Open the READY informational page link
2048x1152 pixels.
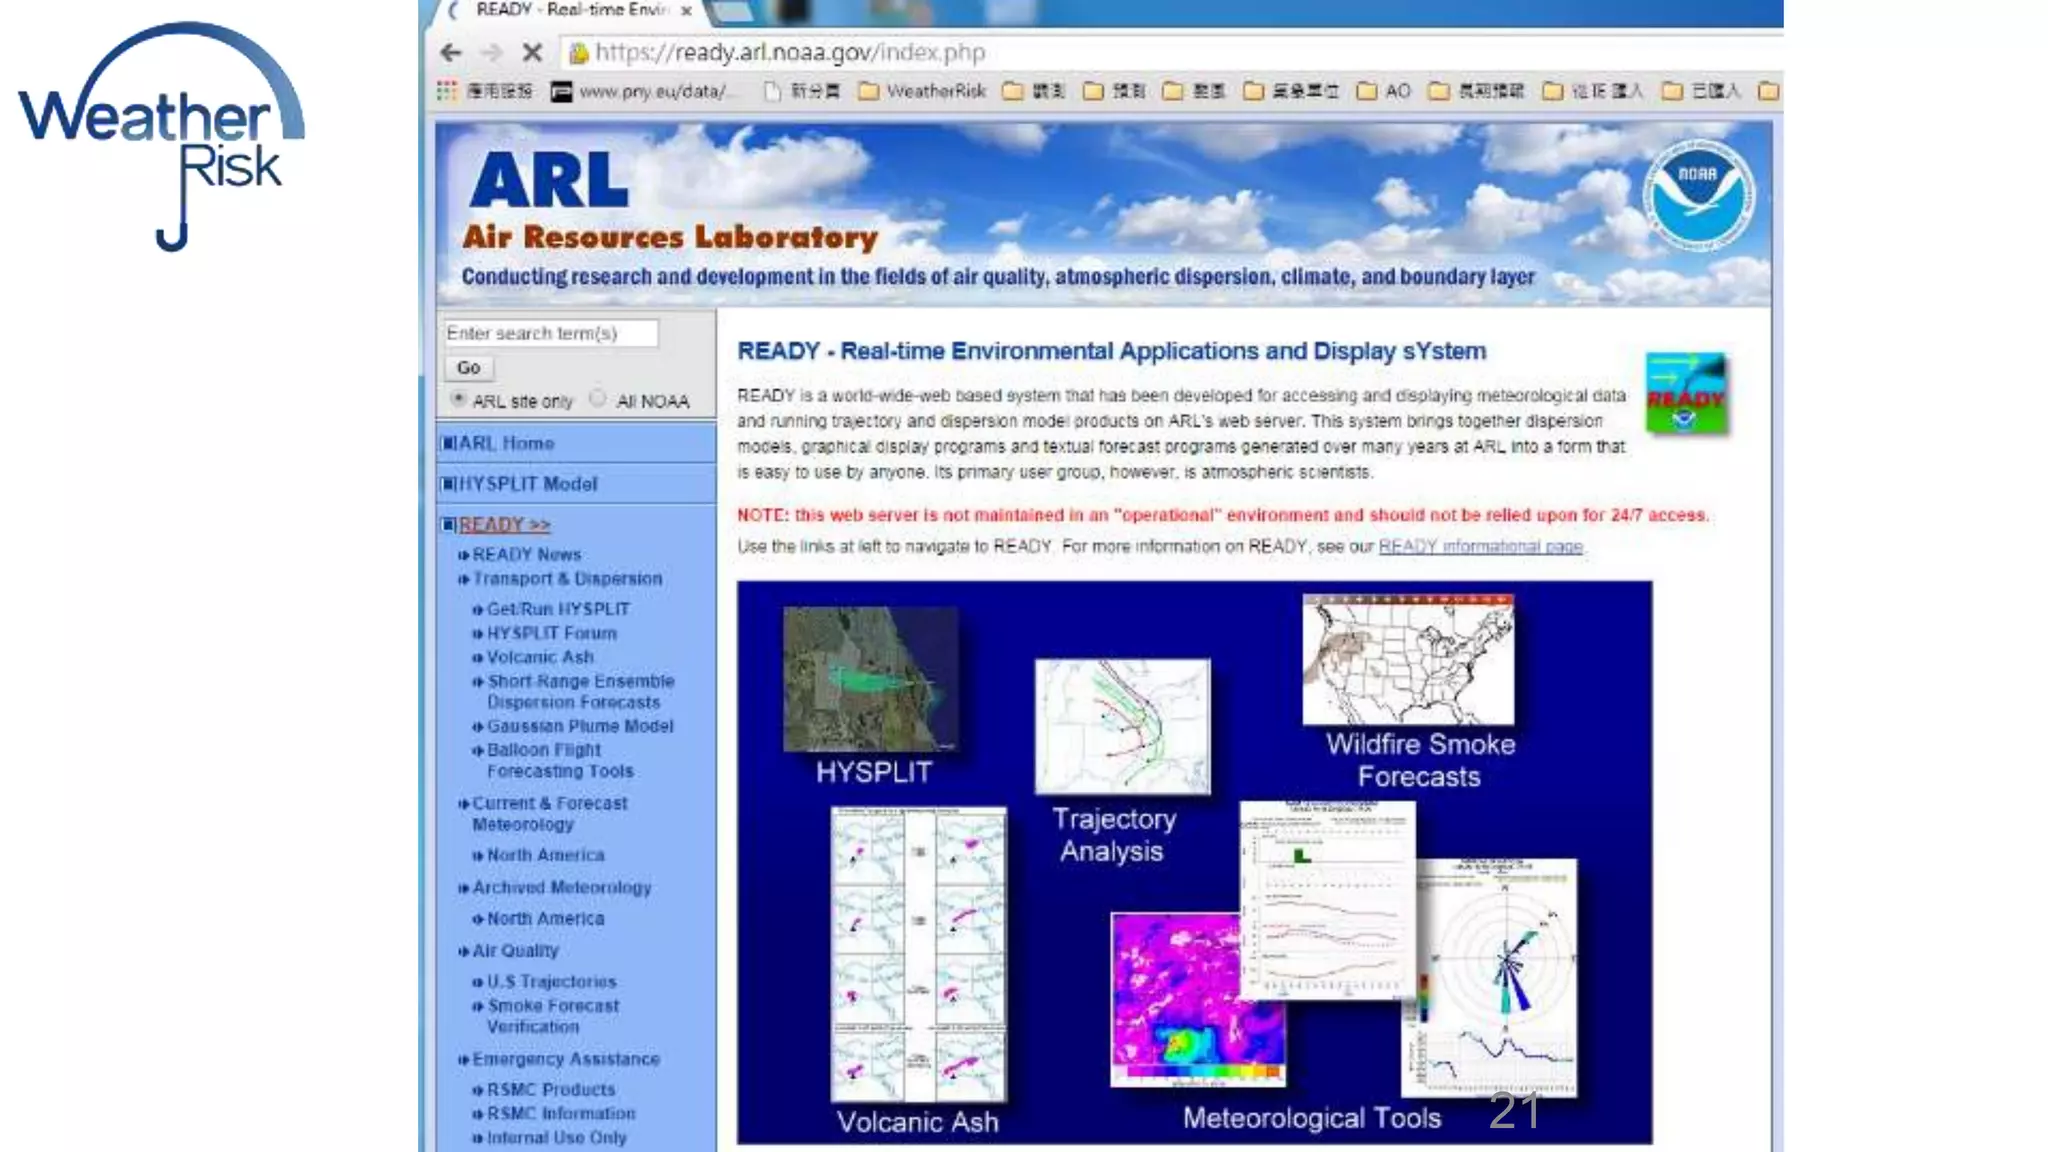click(1480, 546)
